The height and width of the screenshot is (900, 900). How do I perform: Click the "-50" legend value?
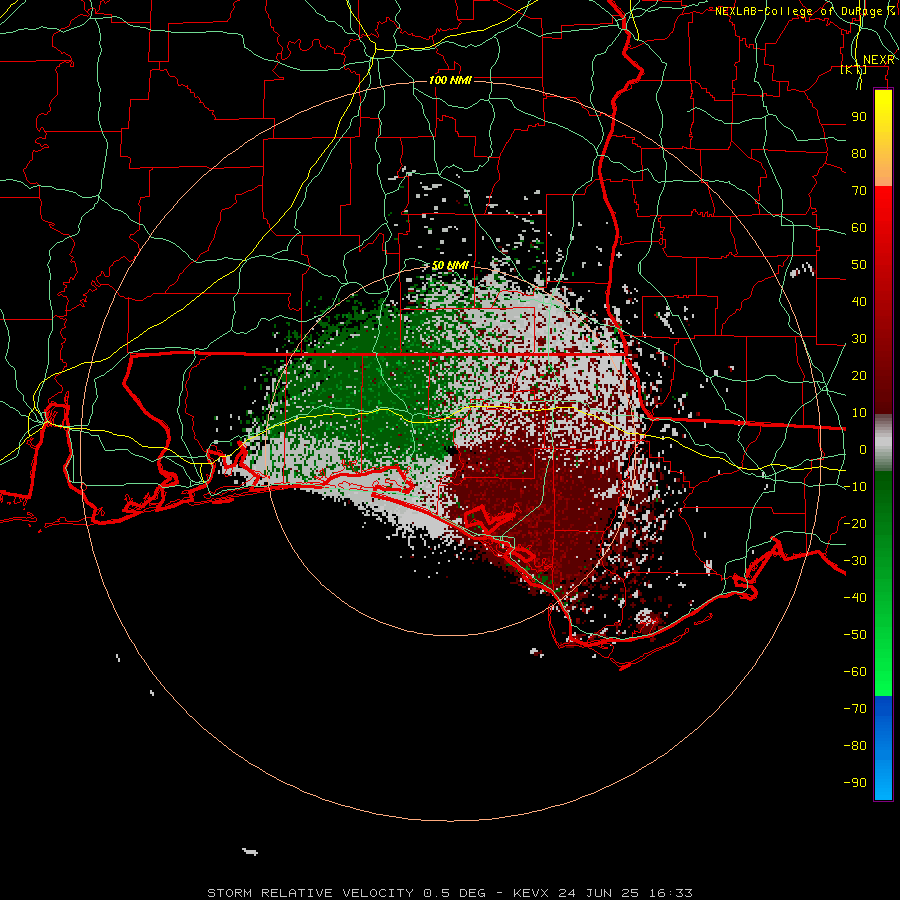pyautogui.click(x=855, y=634)
